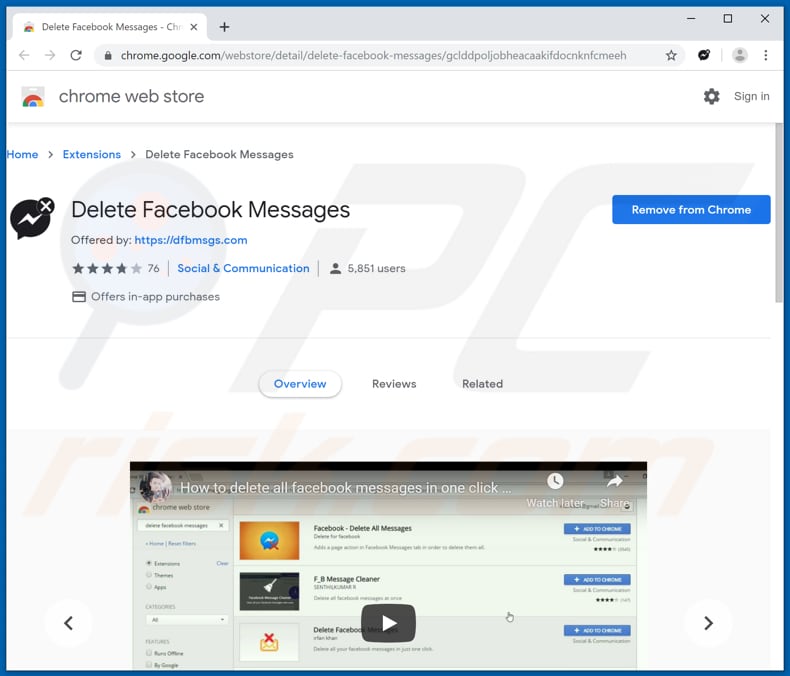Click the star rating of the extension
Image resolution: width=790 pixels, height=676 pixels.
(x=107, y=268)
